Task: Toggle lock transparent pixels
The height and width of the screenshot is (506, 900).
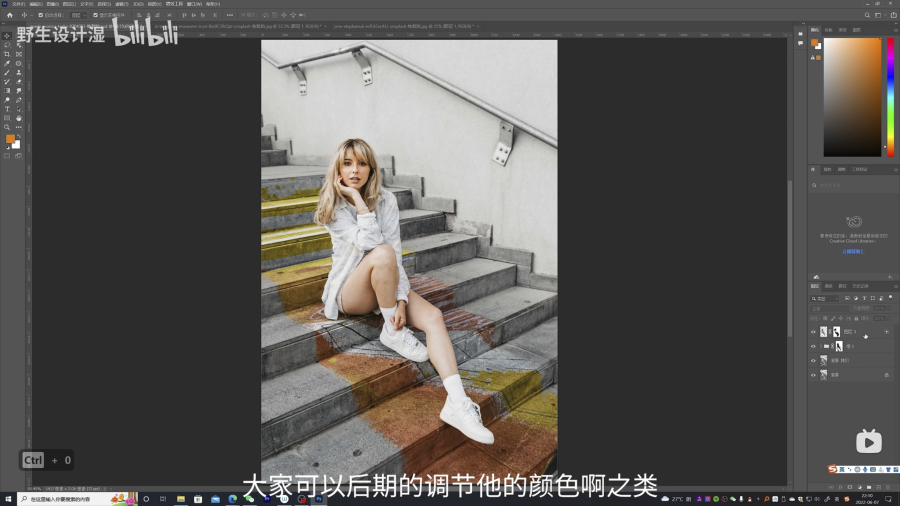Action: [825, 318]
